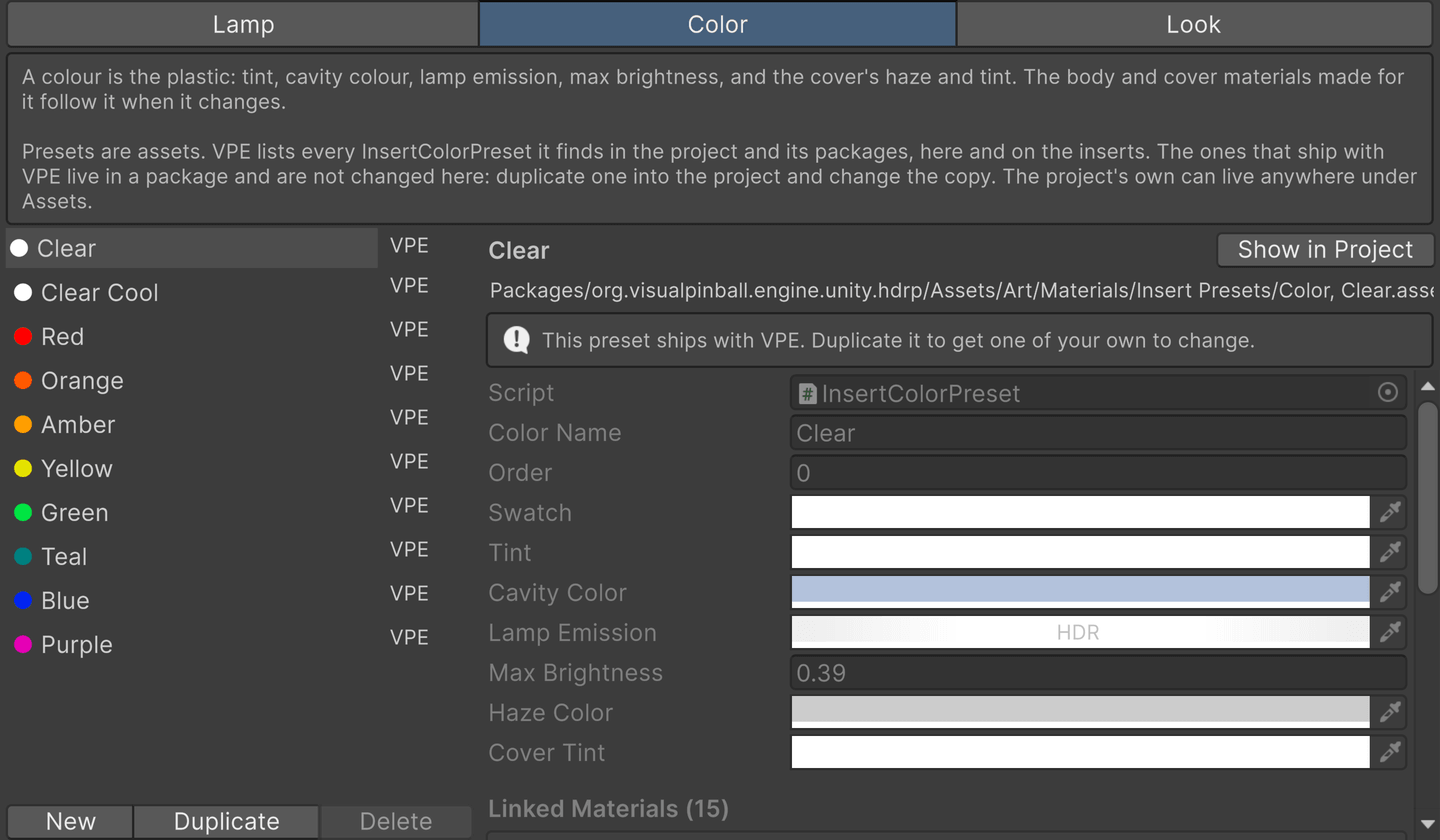Image resolution: width=1440 pixels, height=840 pixels.
Task: Click the blue dot beside Blue preset
Action: tap(23, 601)
